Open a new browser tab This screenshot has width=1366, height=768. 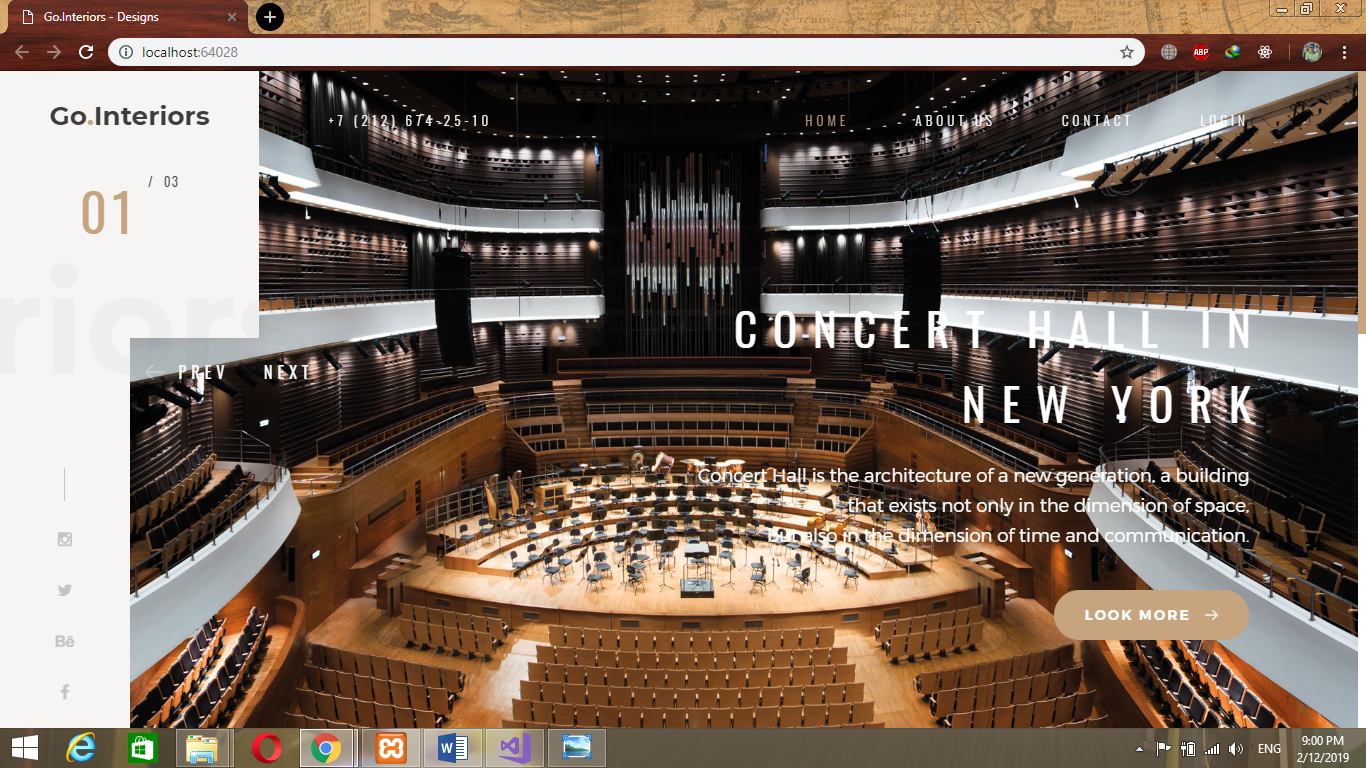[270, 17]
